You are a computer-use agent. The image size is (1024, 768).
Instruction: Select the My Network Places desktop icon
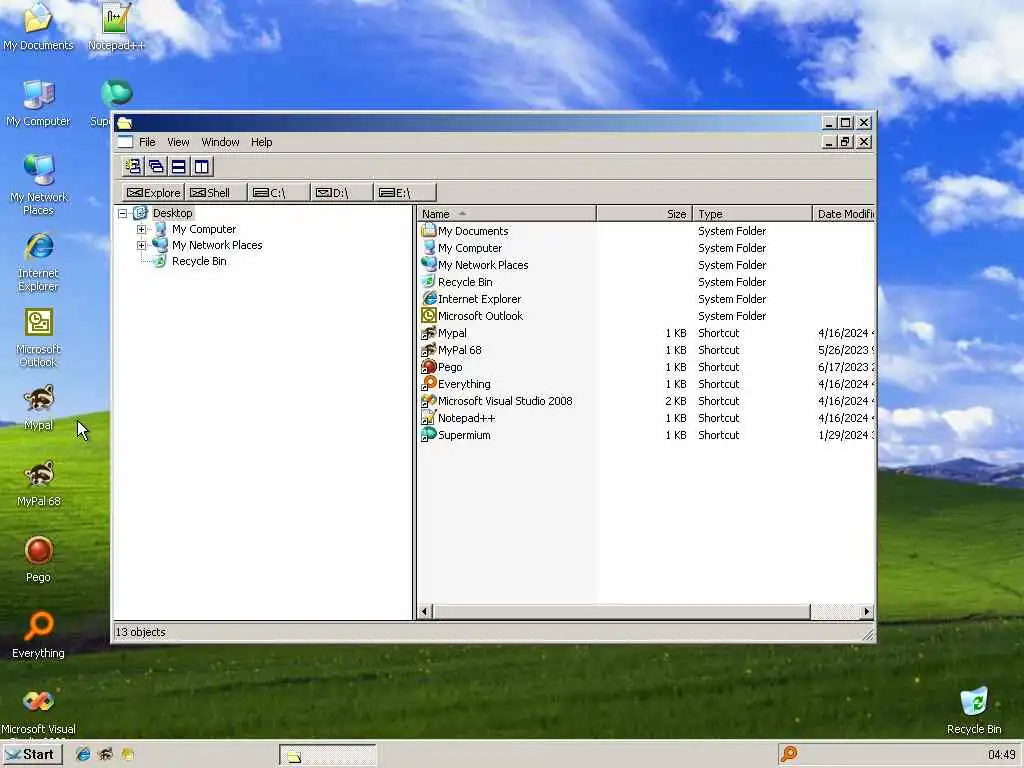point(38,185)
